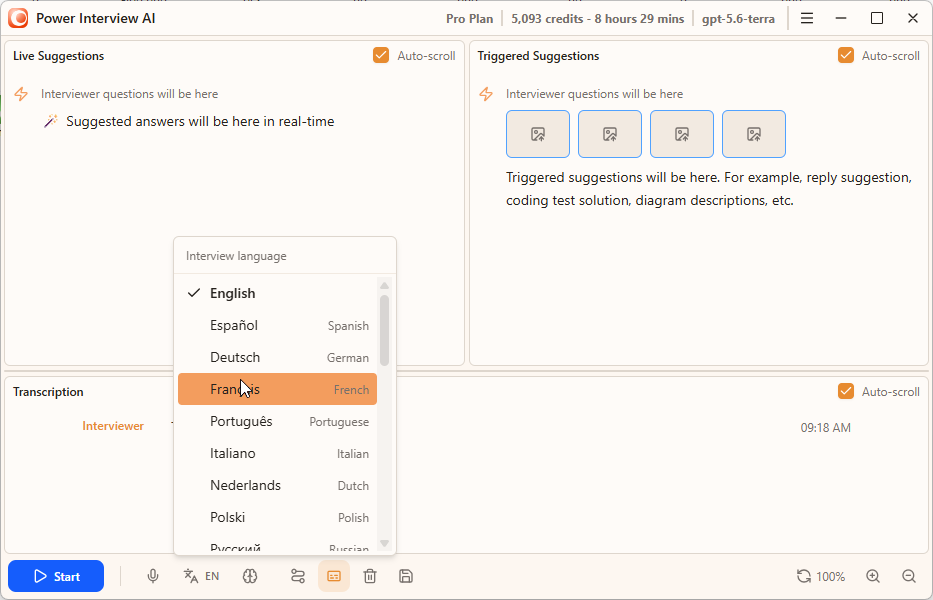Click the 5,093 credits remaining text
Image resolution: width=933 pixels, height=600 pixels.
597,18
